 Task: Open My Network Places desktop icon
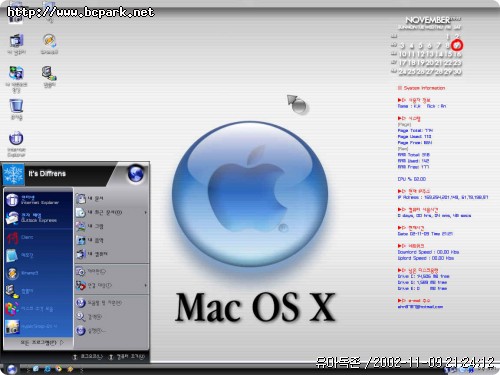pos(16,79)
